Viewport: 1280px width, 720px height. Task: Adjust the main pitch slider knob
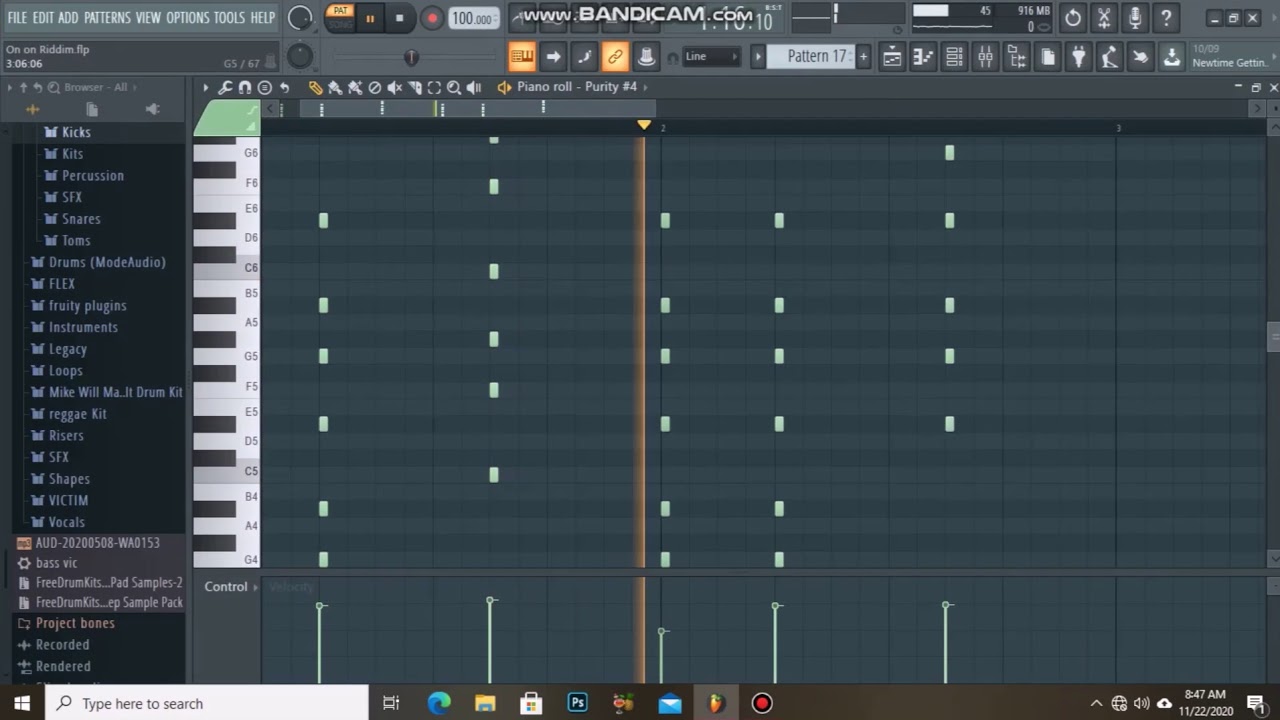(411, 57)
